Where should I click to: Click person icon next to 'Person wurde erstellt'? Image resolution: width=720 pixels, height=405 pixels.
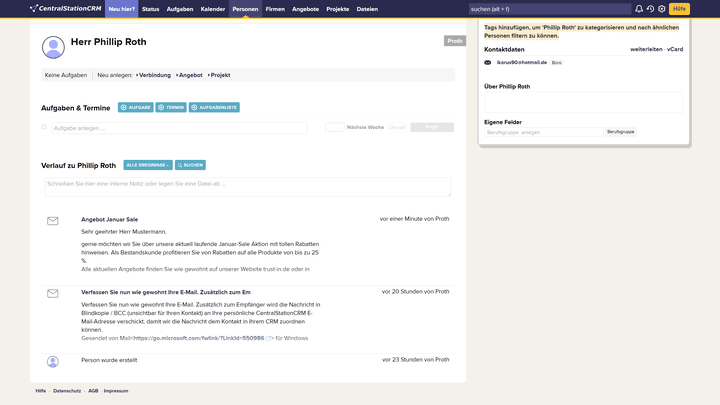[53, 361]
